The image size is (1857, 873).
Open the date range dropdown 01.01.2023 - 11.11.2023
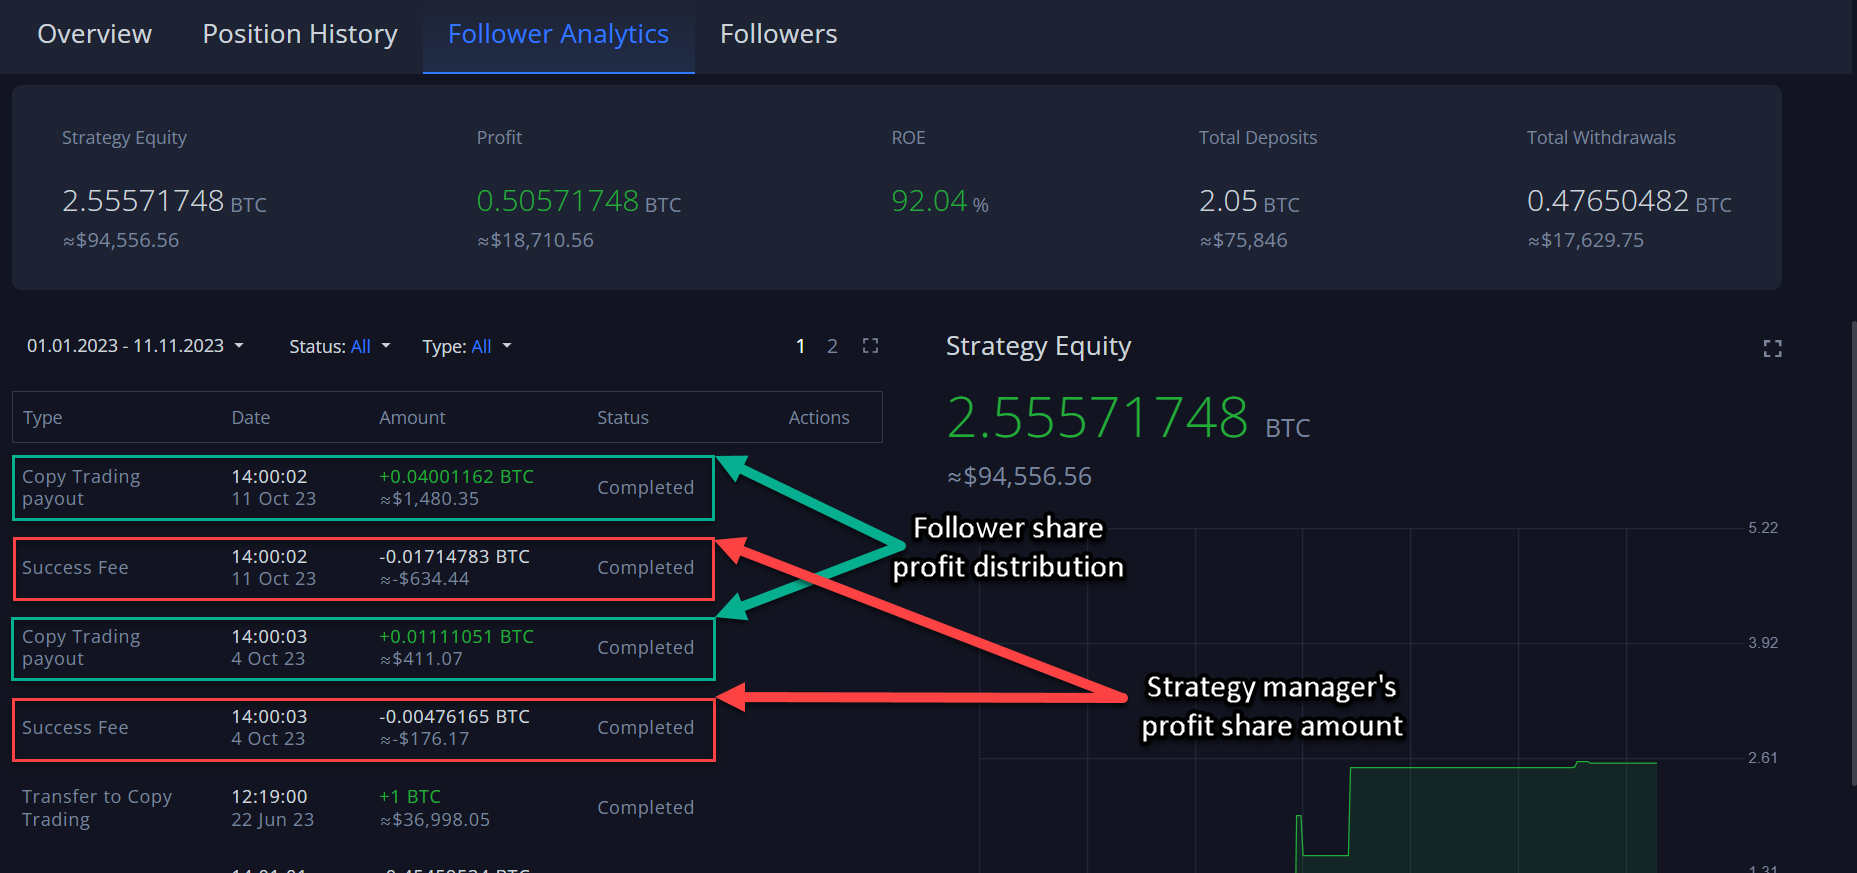[135, 346]
